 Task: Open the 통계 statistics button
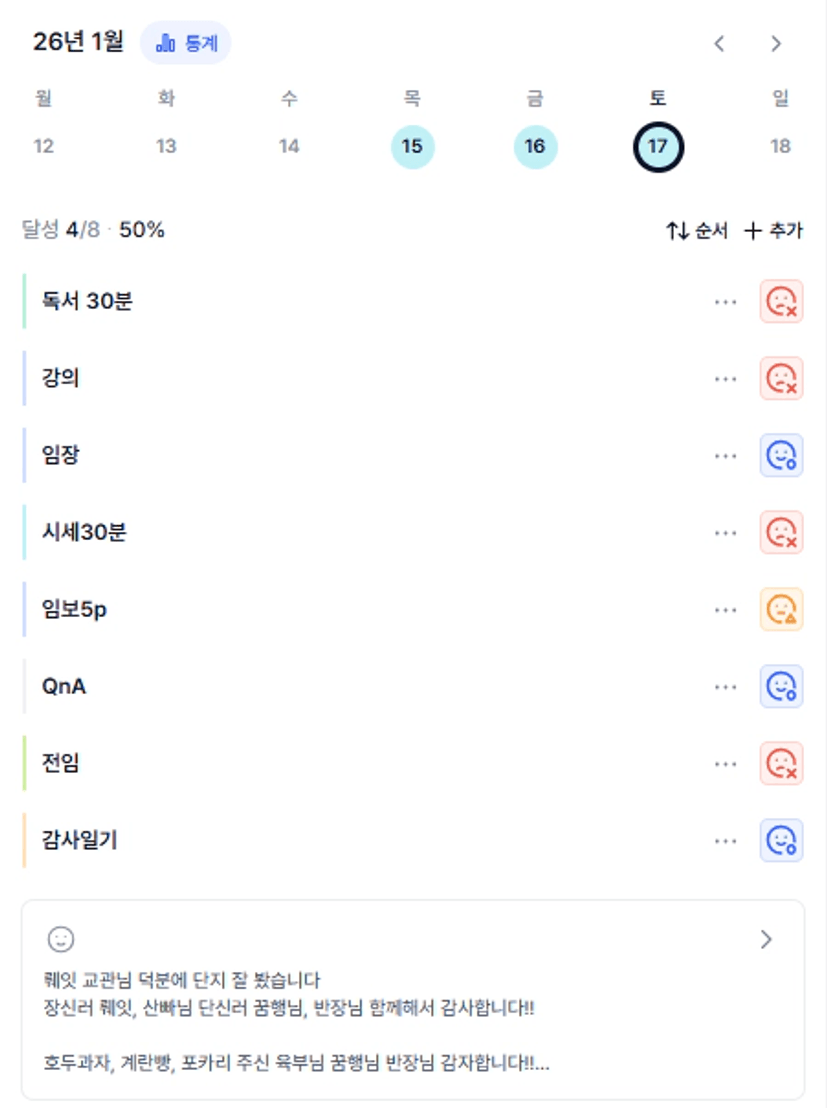point(186,43)
